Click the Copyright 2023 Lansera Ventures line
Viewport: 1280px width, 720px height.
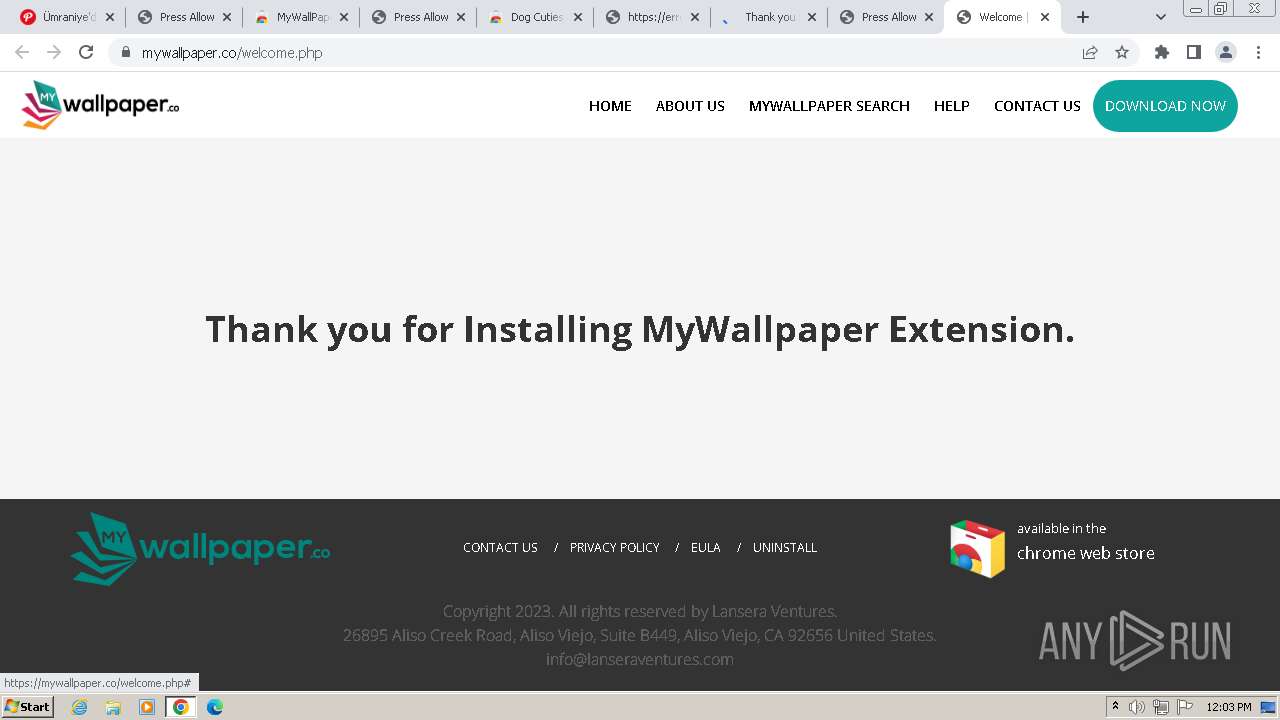tap(640, 611)
